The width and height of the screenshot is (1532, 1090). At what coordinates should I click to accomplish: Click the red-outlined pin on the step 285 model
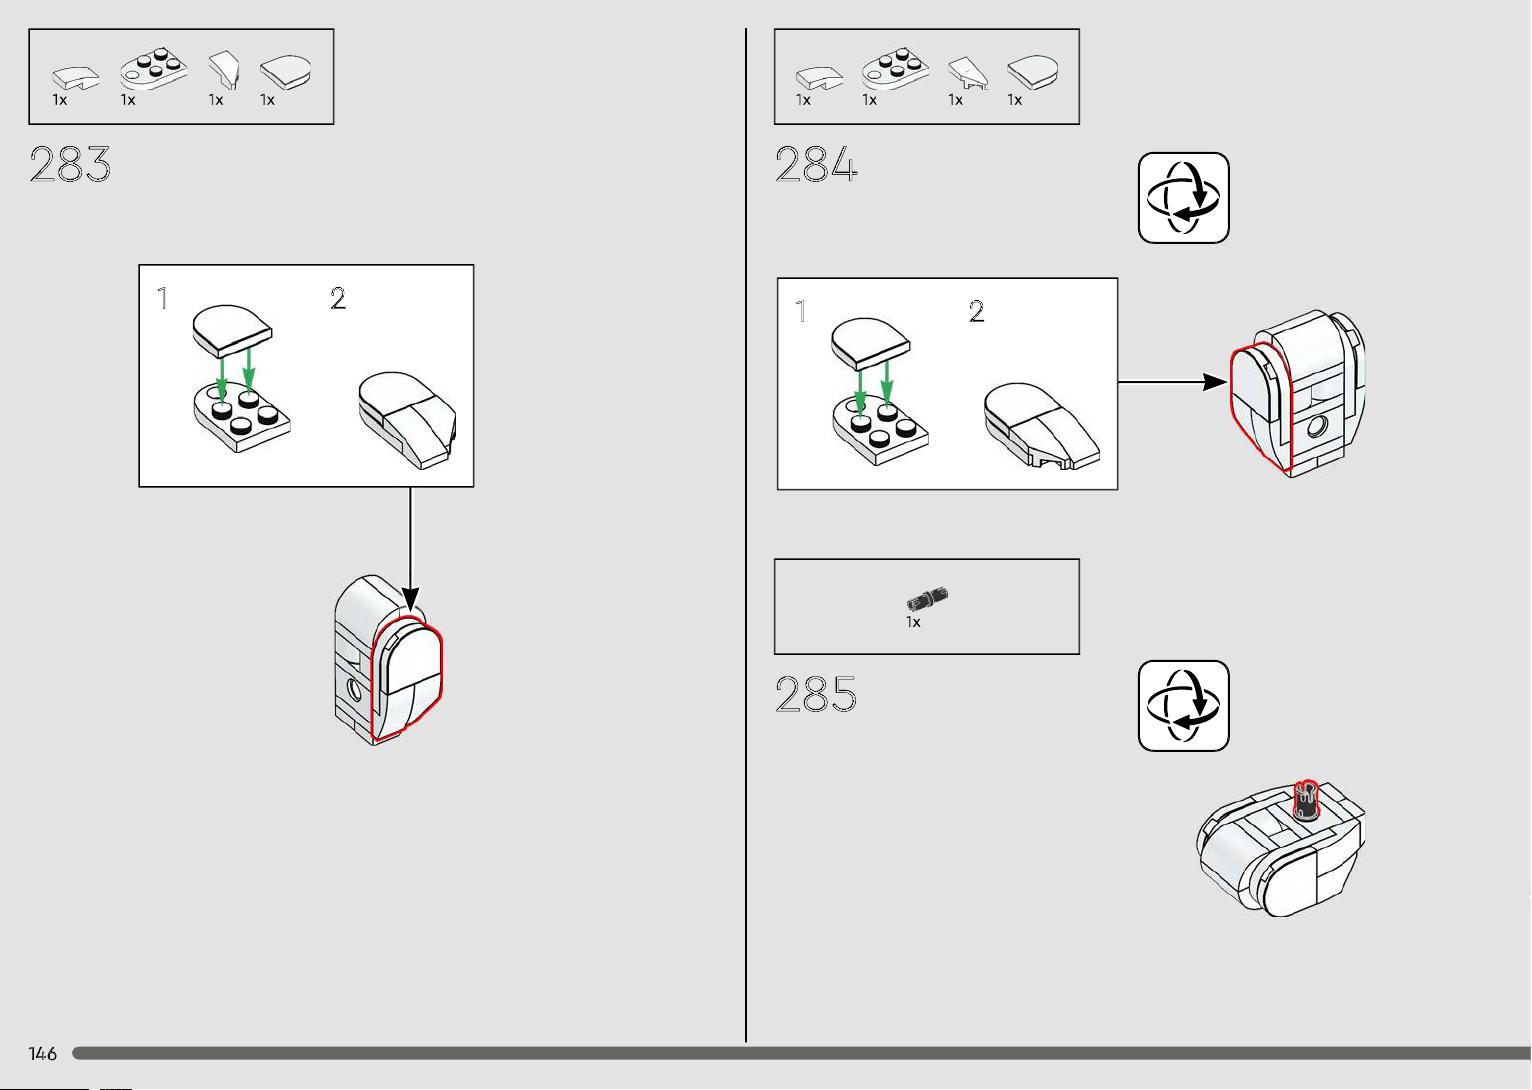click(1305, 800)
